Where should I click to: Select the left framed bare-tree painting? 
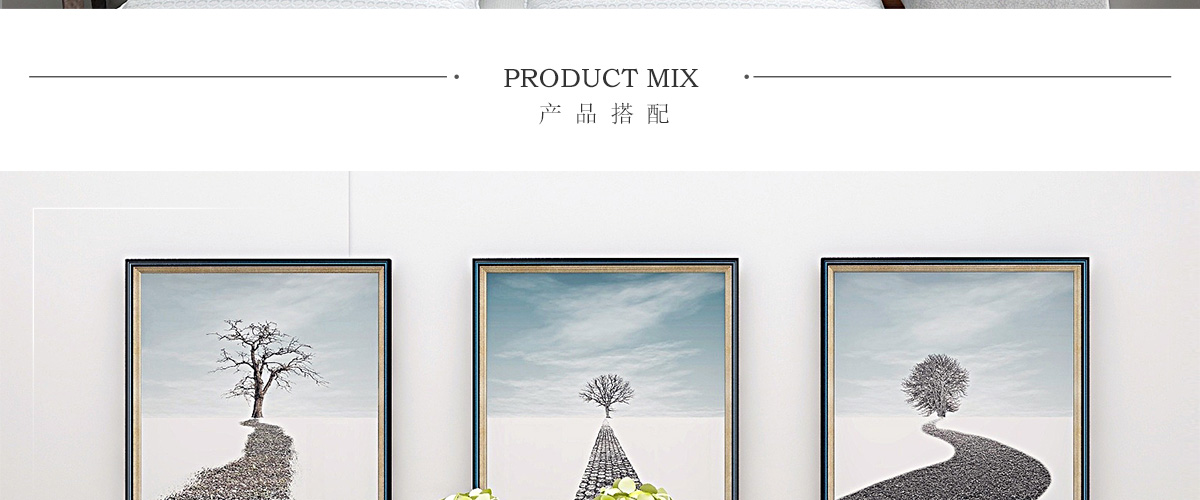(258, 380)
